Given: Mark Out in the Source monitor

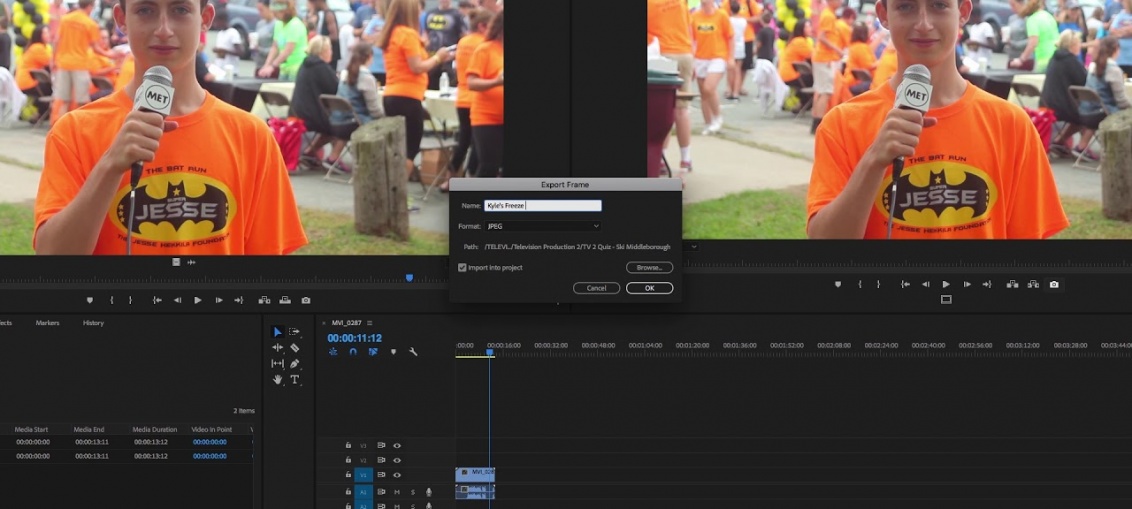Looking at the screenshot, I should pos(130,300).
